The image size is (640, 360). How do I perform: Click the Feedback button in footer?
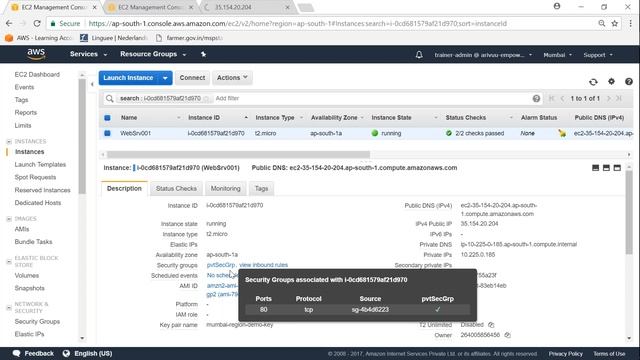(x=33, y=353)
